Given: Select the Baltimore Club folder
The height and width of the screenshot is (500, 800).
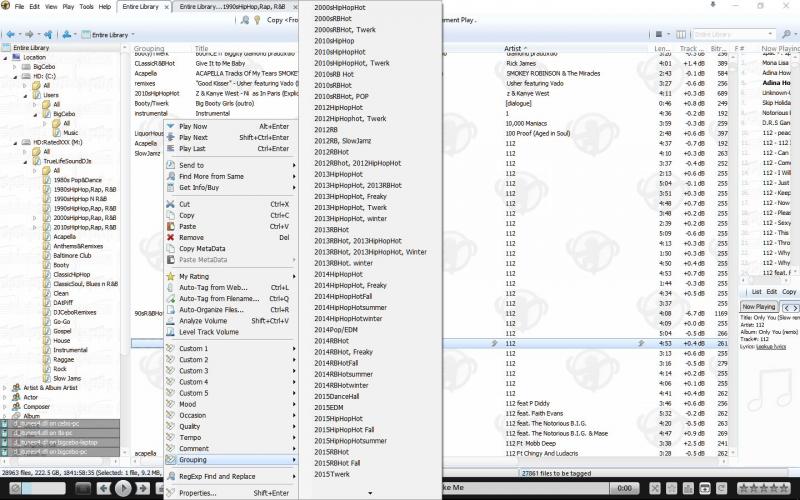Looking at the screenshot, I should coord(72,256).
